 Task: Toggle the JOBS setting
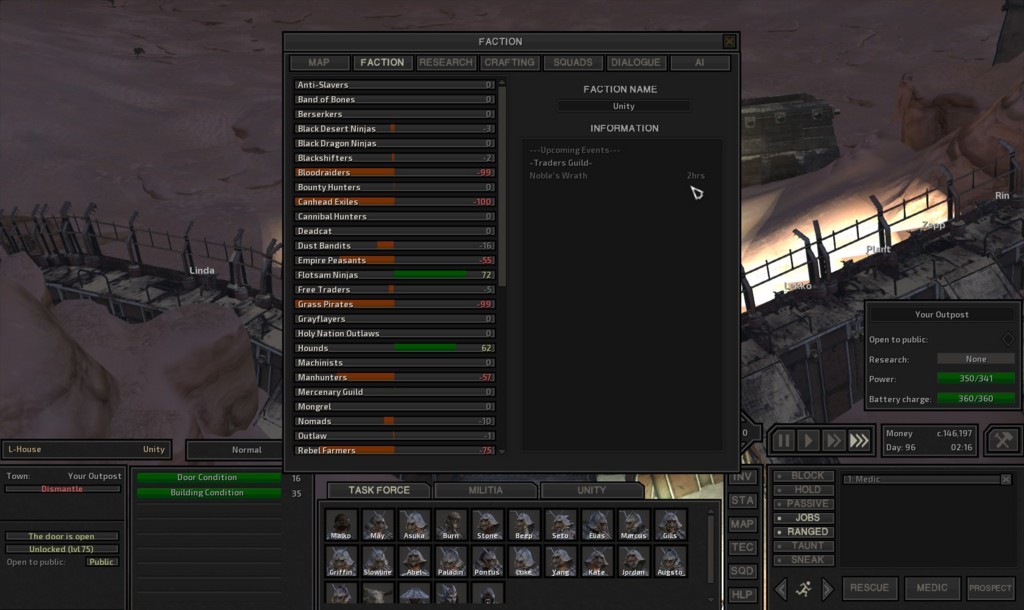[x=804, y=518]
